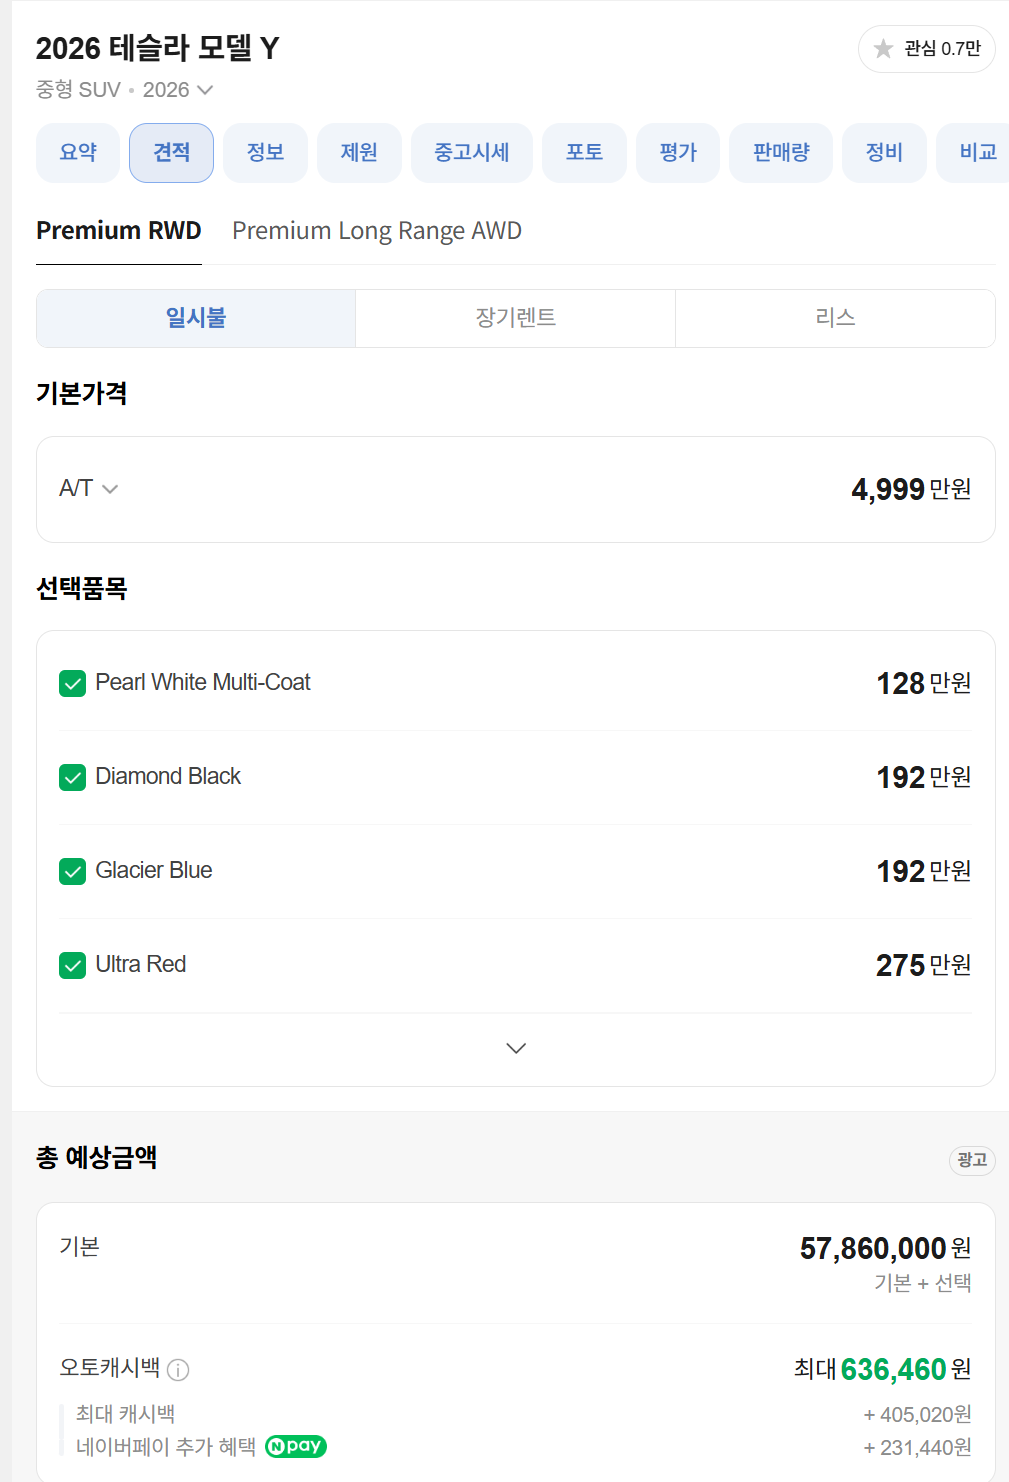
Task: Click the 광고 badge near 총 예상금액
Action: [x=971, y=1161]
